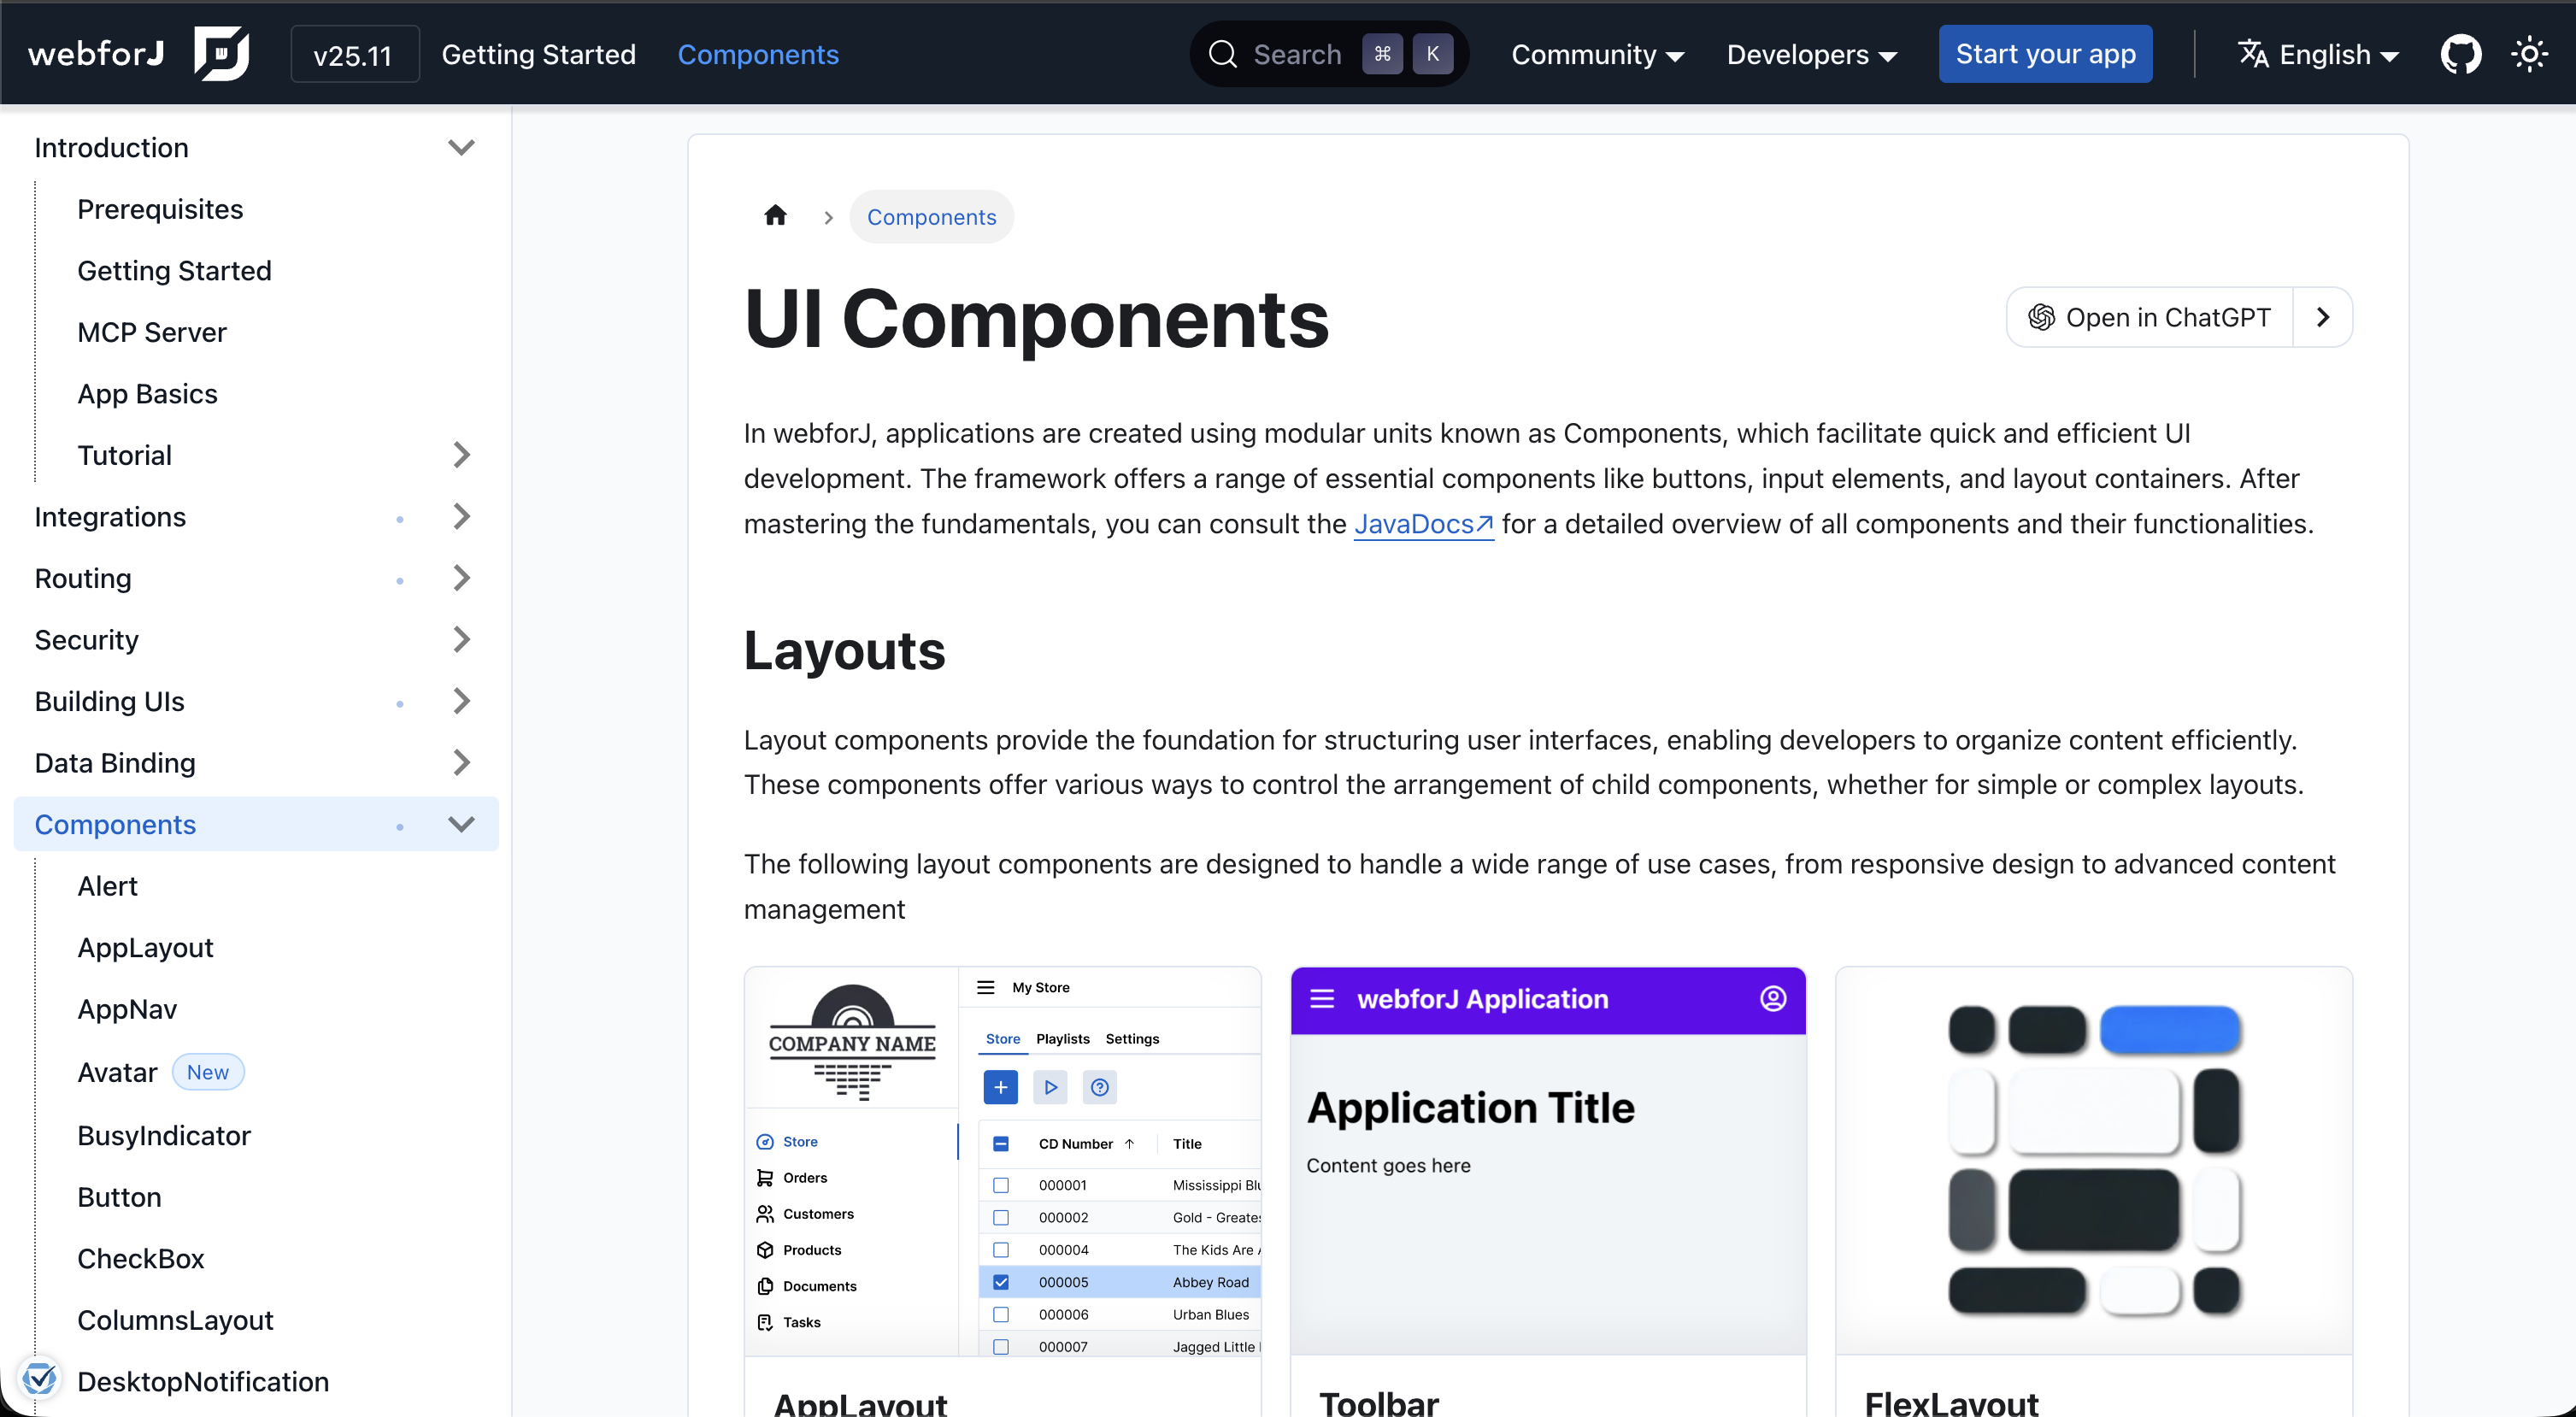Click the play icon in the My Store preview
Screen dimensions: 2576x1417
coord(1050,1087)
